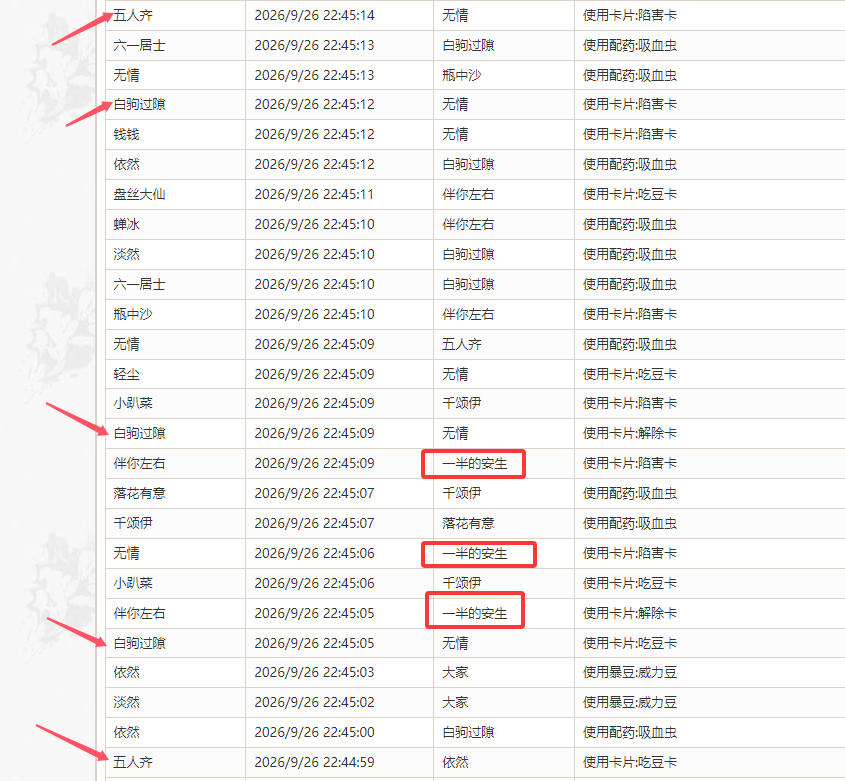Screen dimensions: 845x781
Task: Click the timestamp 2026/9/26 22:45:03
Action: click(314, 672)
